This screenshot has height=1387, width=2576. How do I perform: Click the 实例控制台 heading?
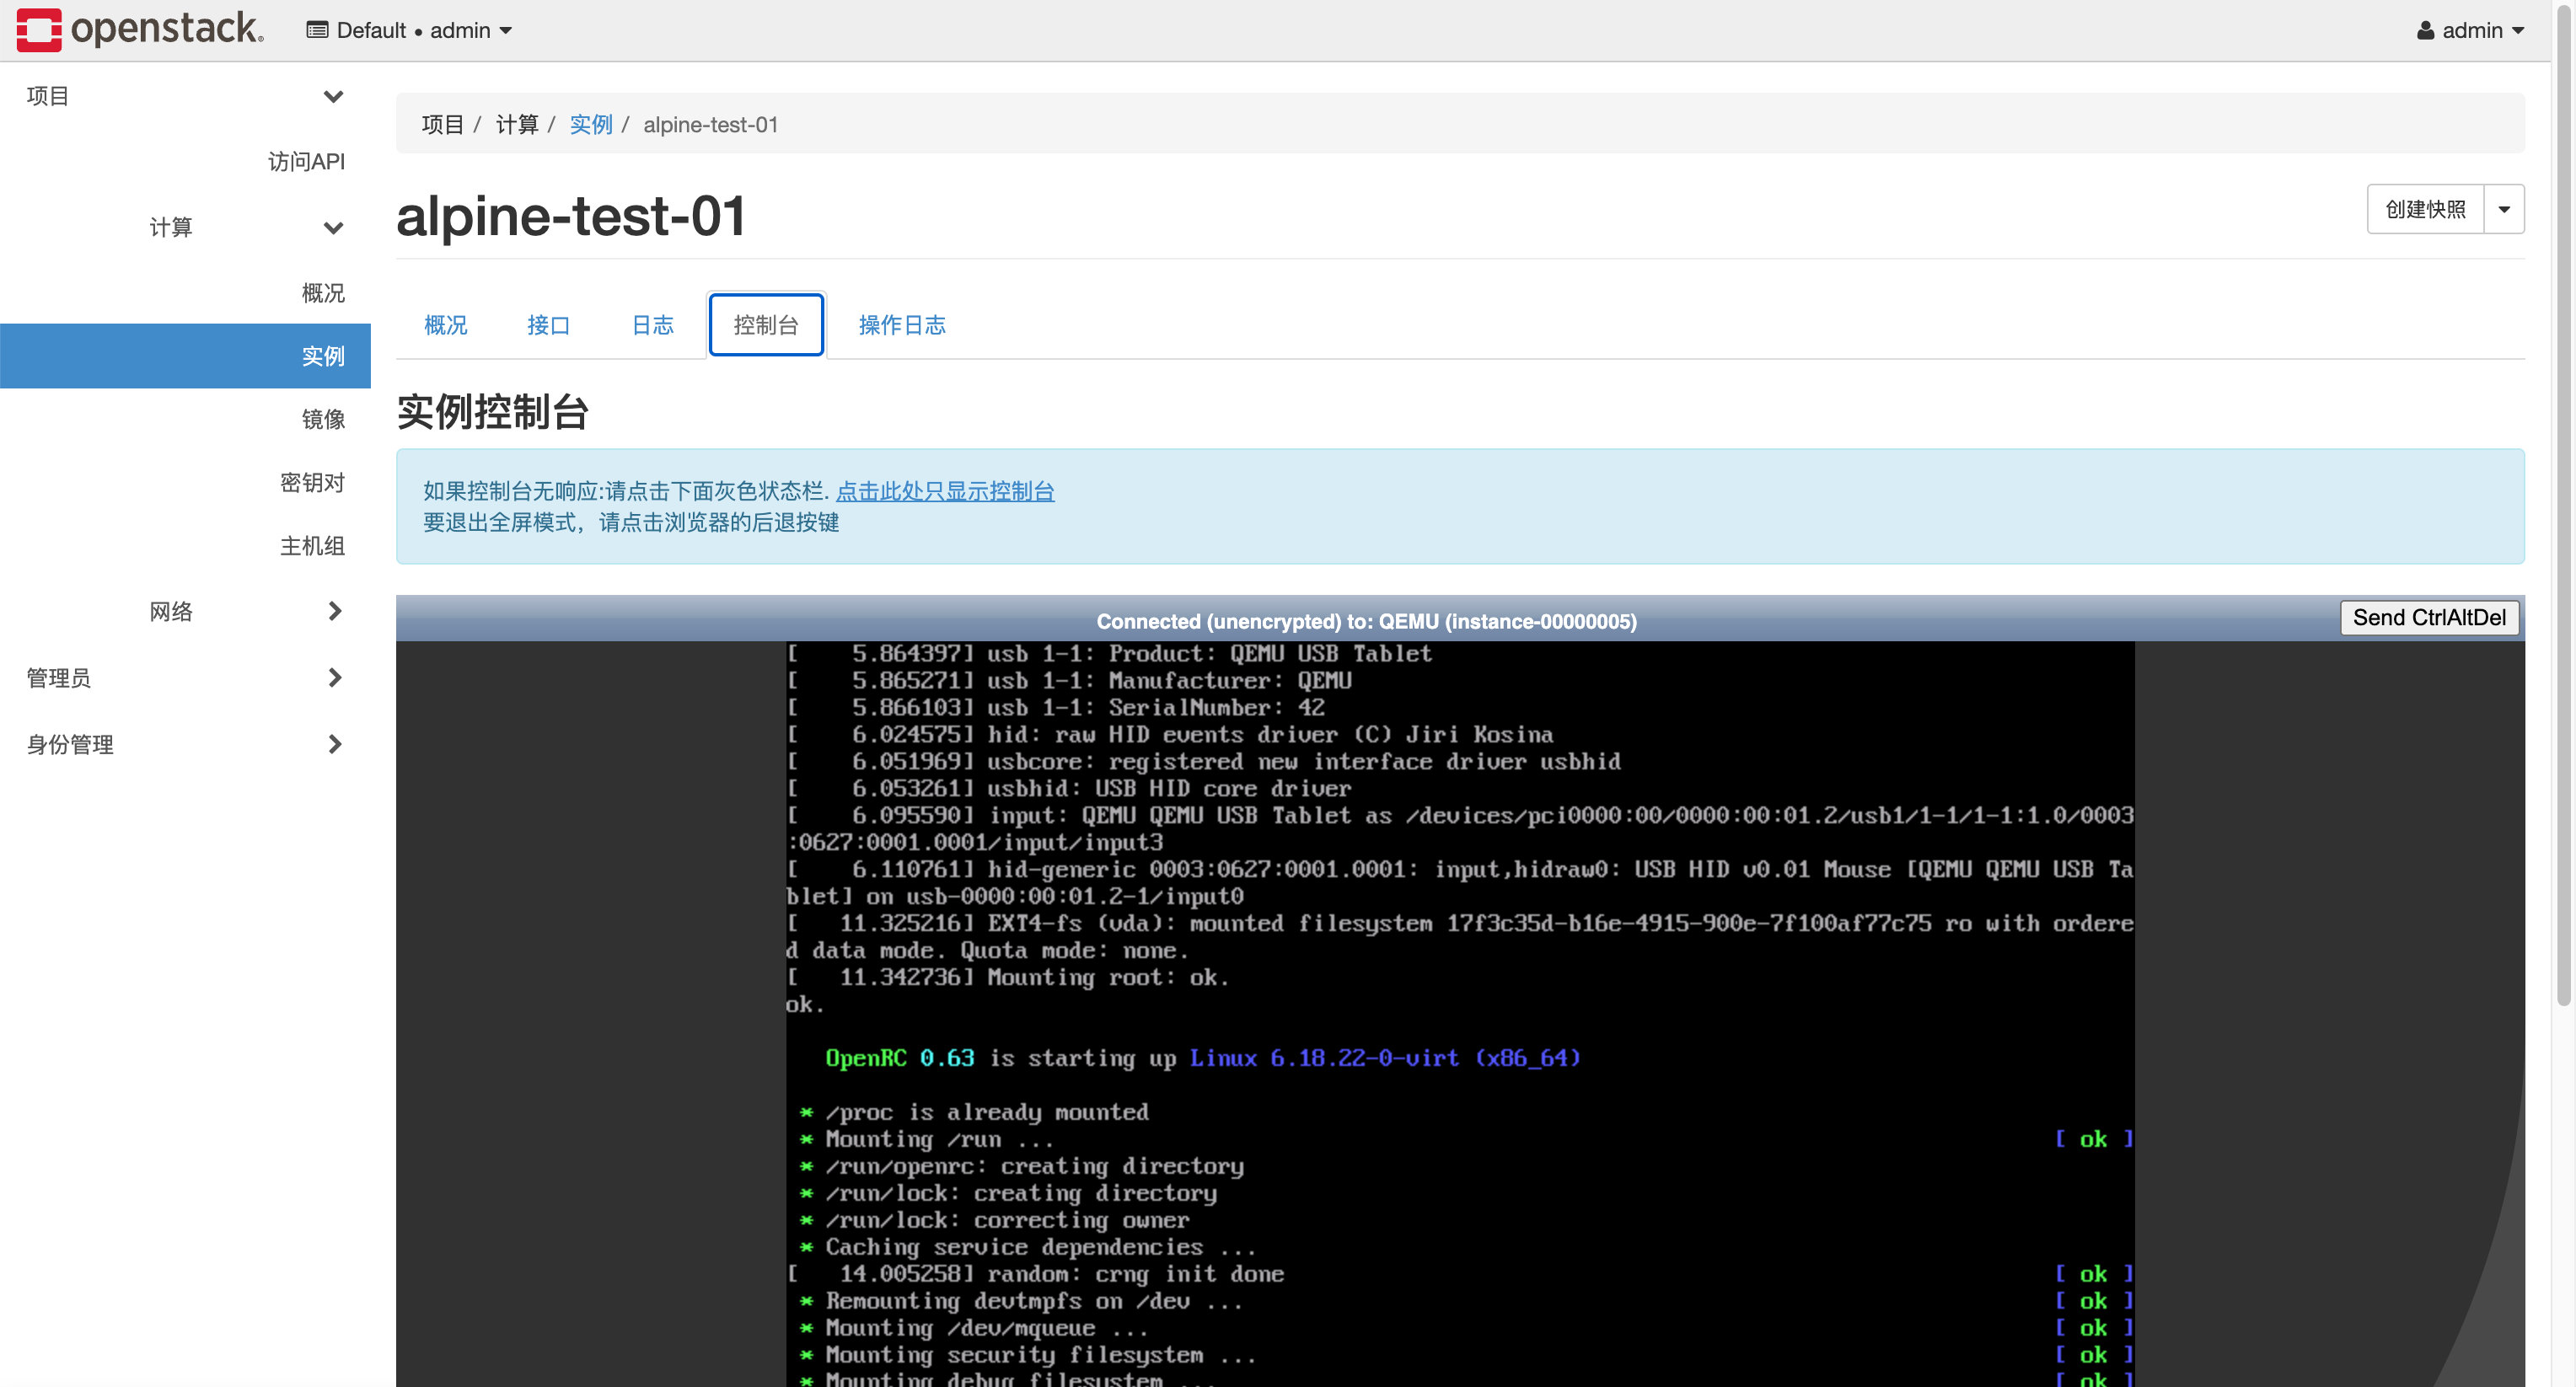point(493,411)
